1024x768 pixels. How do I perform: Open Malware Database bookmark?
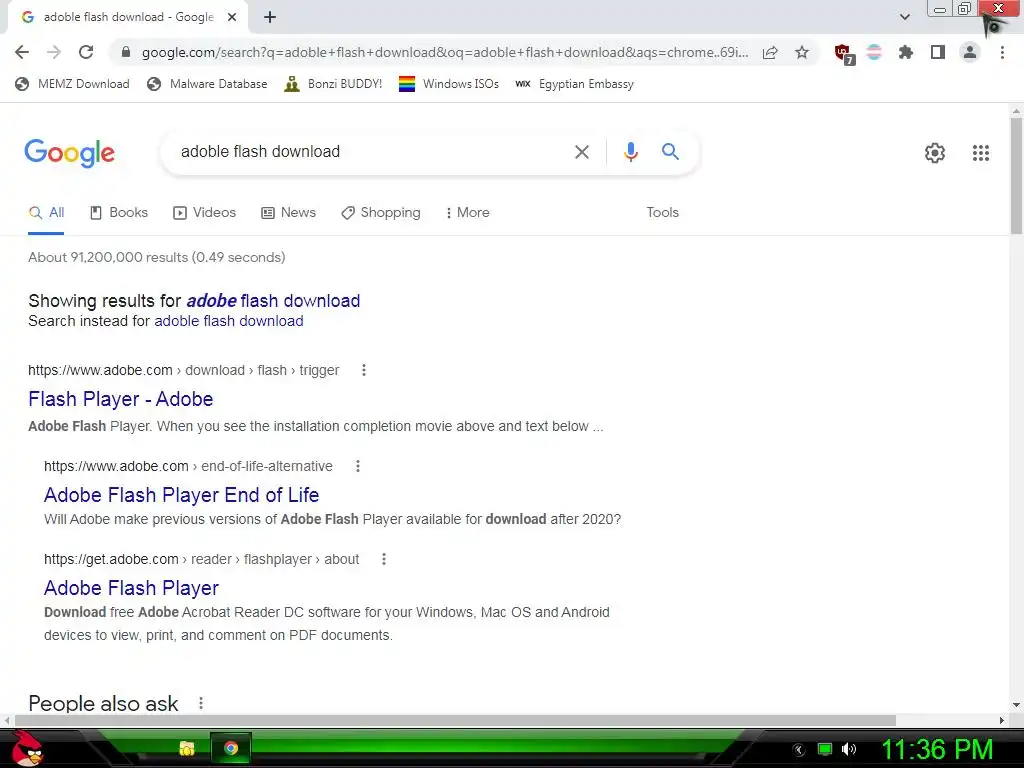pos(208,84)
